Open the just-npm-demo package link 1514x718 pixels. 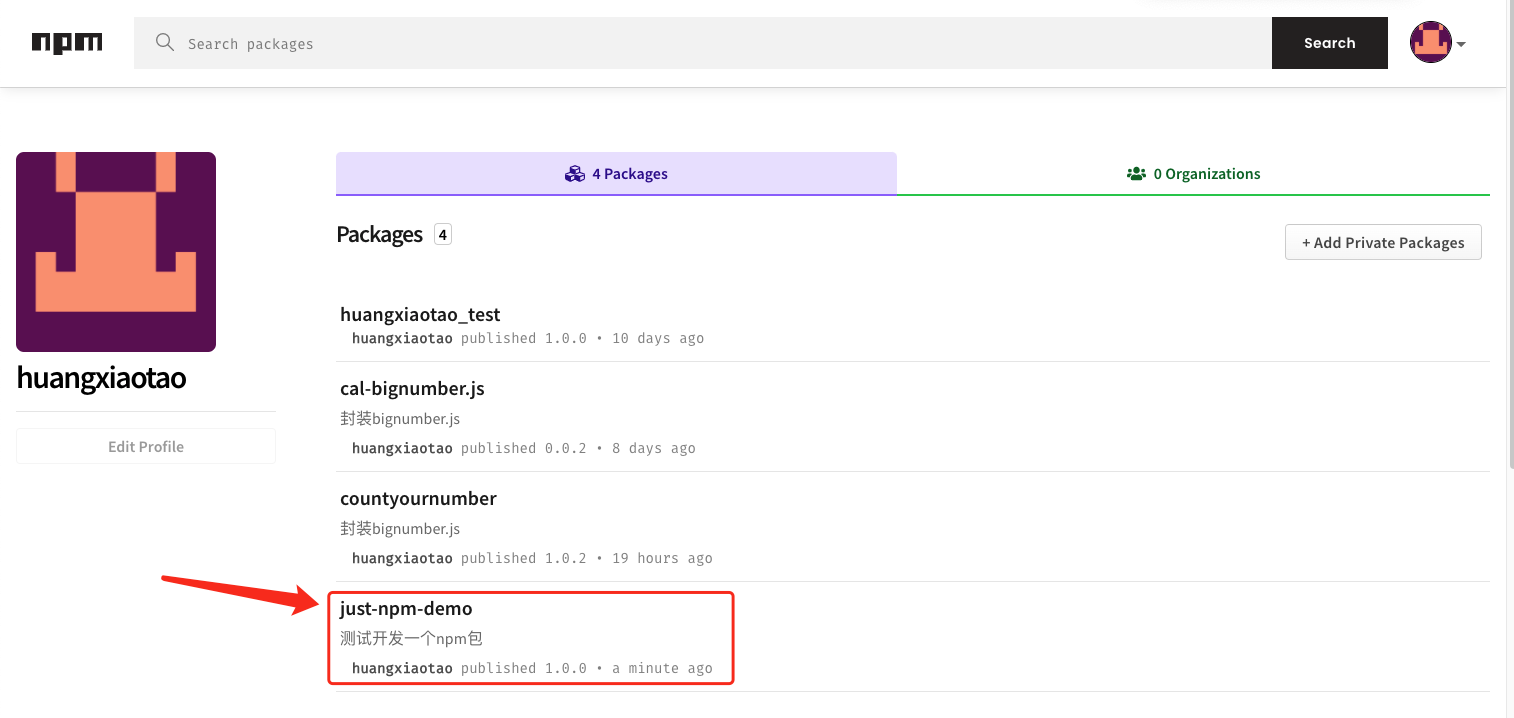406,608
